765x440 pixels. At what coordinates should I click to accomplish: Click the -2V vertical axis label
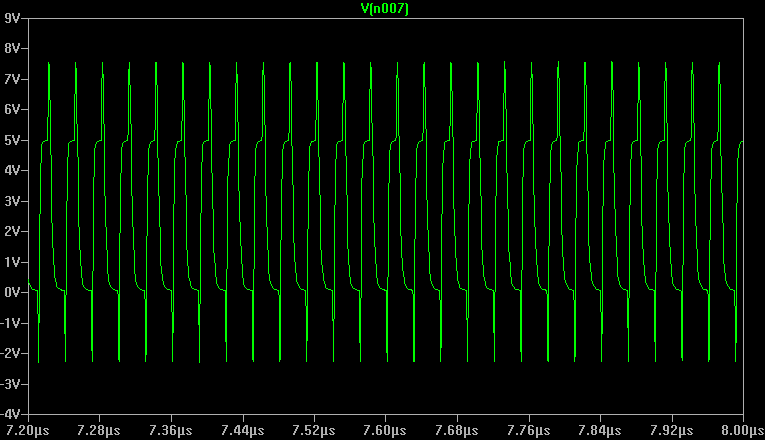pos(10,353)
